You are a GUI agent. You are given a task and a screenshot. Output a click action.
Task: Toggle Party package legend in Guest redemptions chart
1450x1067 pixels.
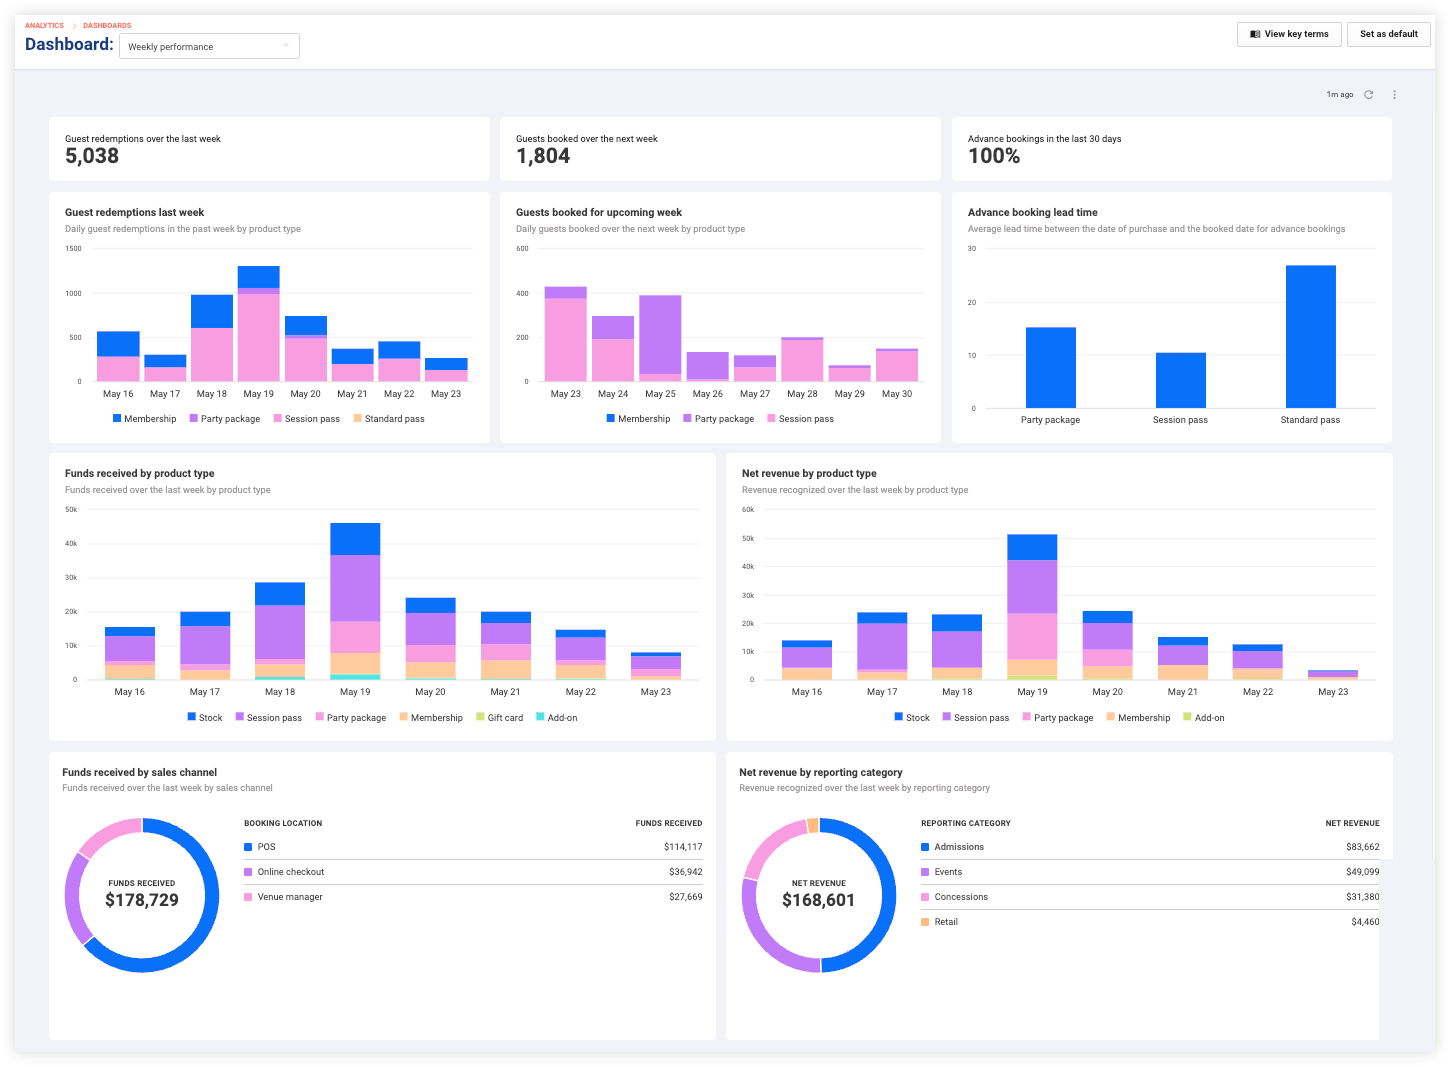click(x=225, y=419)
